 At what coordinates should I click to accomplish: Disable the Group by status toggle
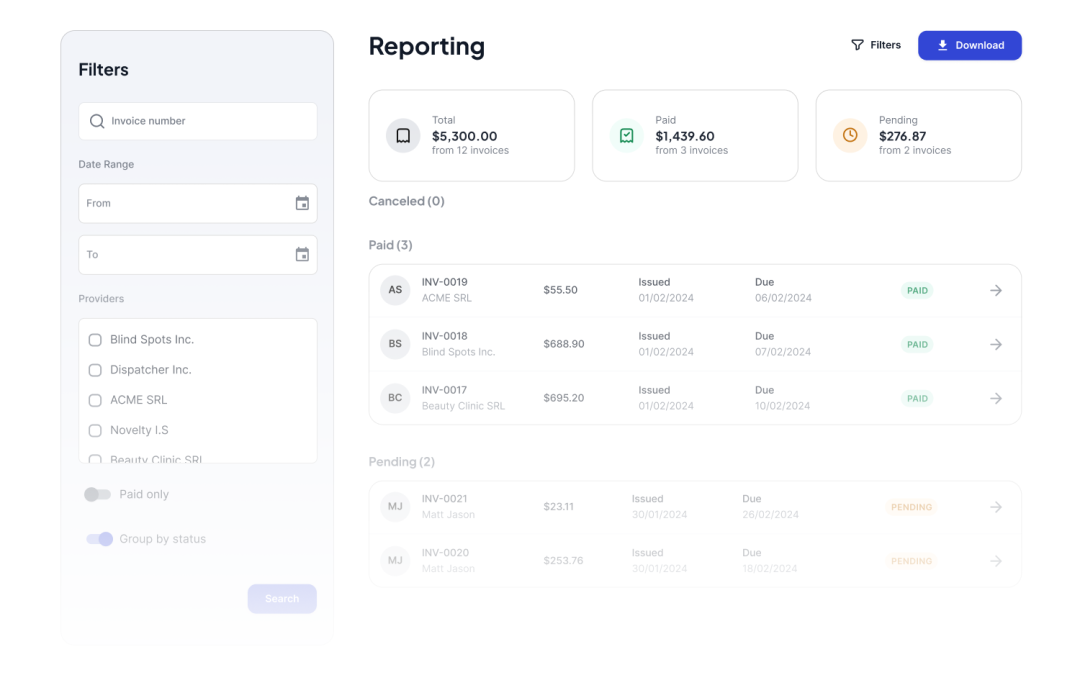99,539
